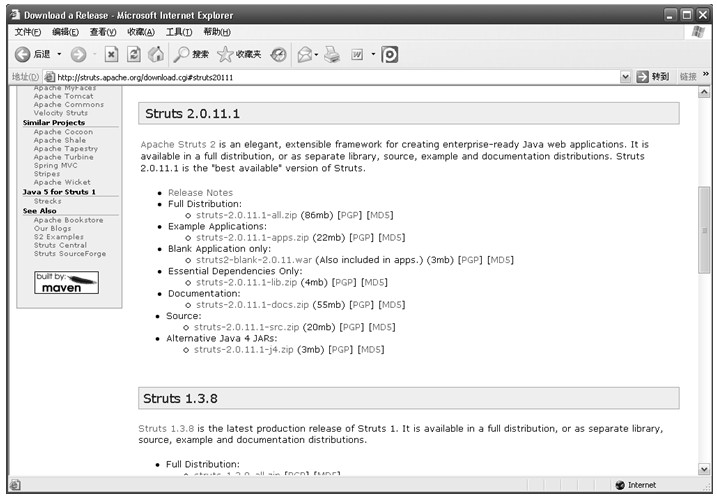Click the scrollbar down arrow

click(x=704, y=469)
